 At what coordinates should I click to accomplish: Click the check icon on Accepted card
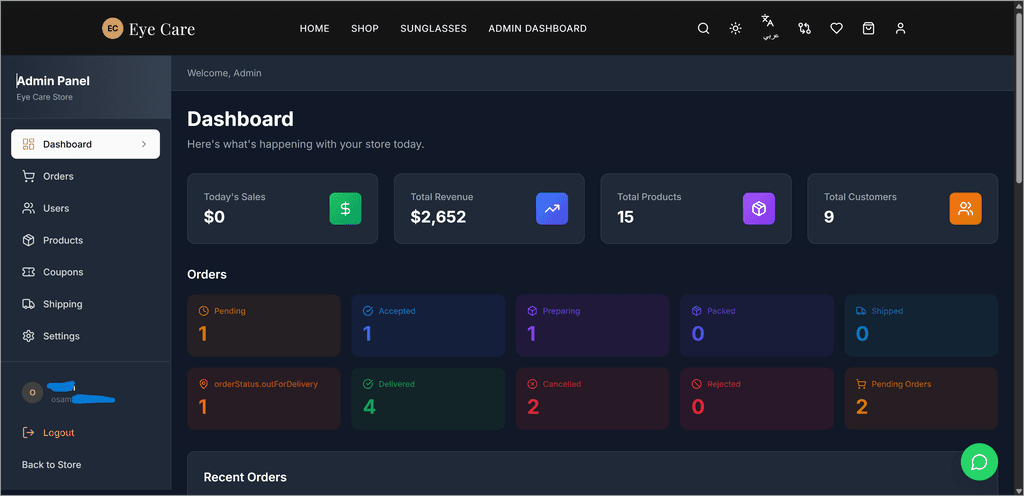tap(368, 311)
